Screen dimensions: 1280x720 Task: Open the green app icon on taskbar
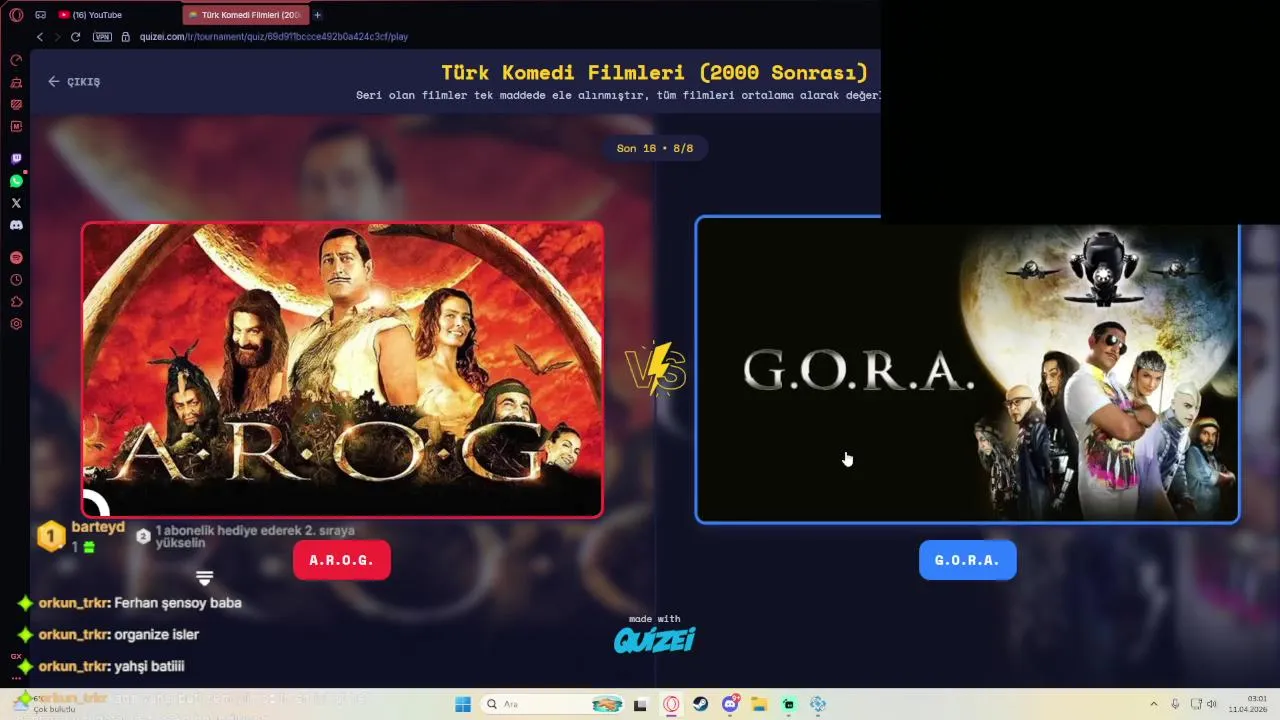(x=789, y=704)
